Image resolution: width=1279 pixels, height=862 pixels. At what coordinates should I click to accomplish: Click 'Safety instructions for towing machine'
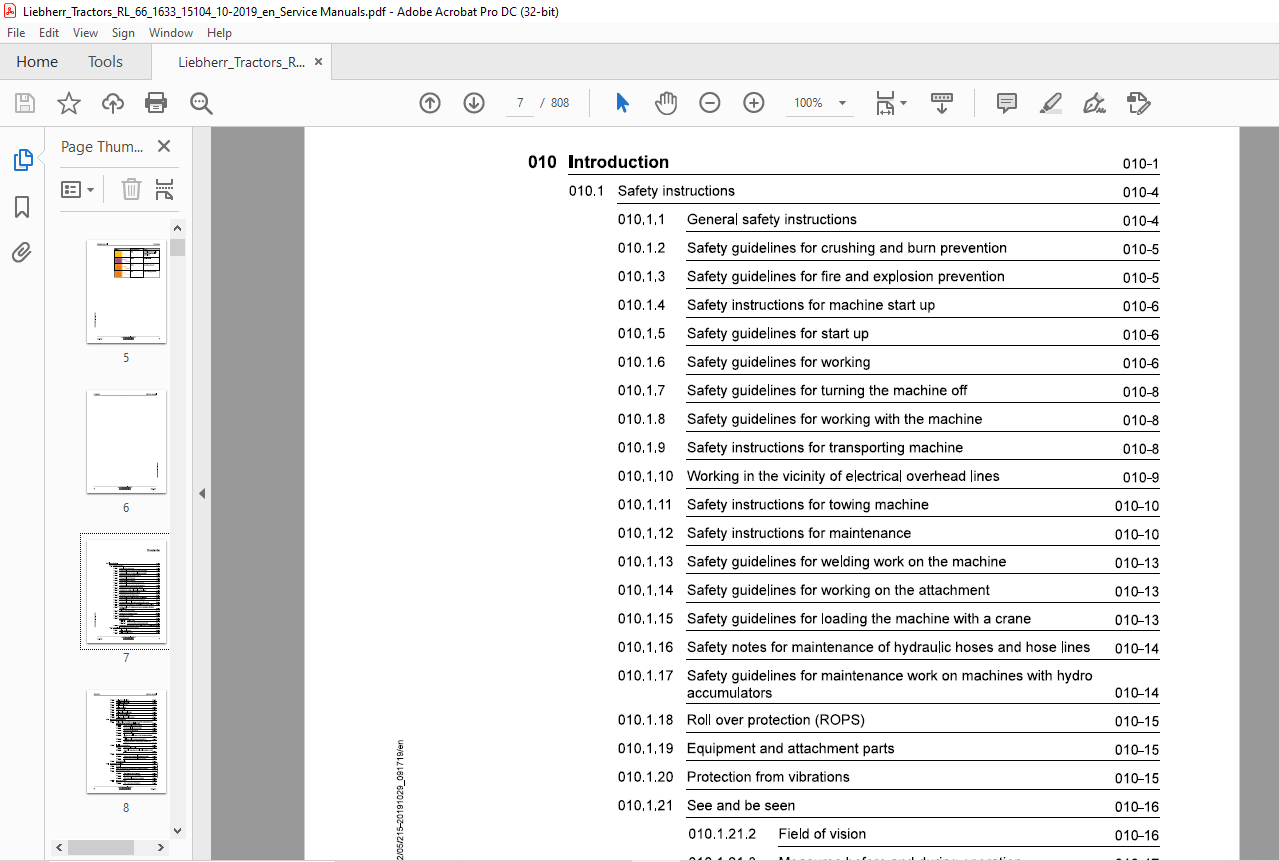tap(808, 505)
